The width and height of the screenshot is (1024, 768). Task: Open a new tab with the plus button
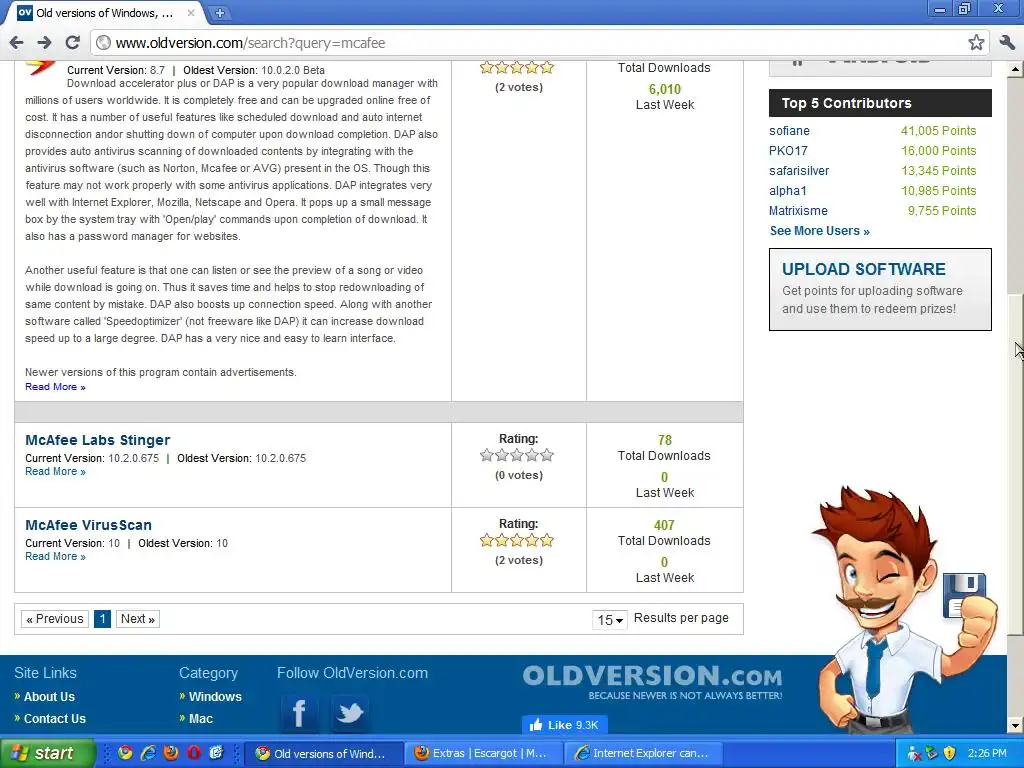219,12
